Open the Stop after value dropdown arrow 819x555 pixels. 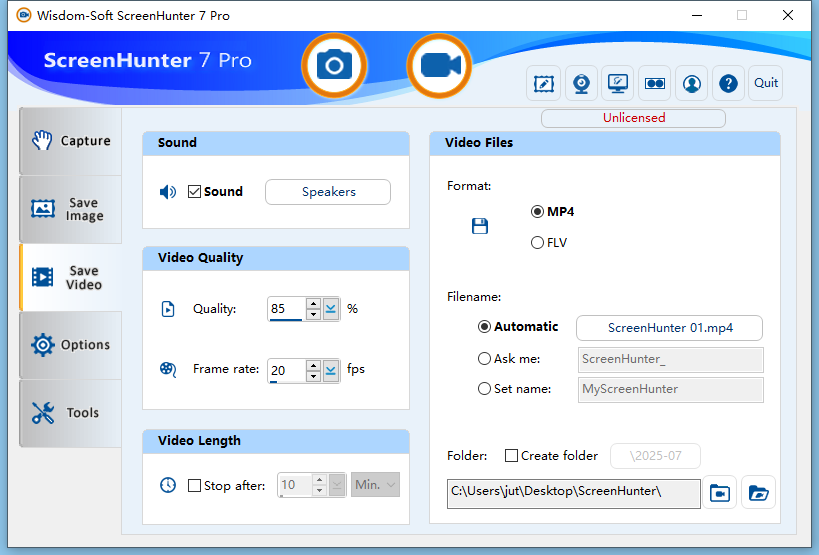337,485
